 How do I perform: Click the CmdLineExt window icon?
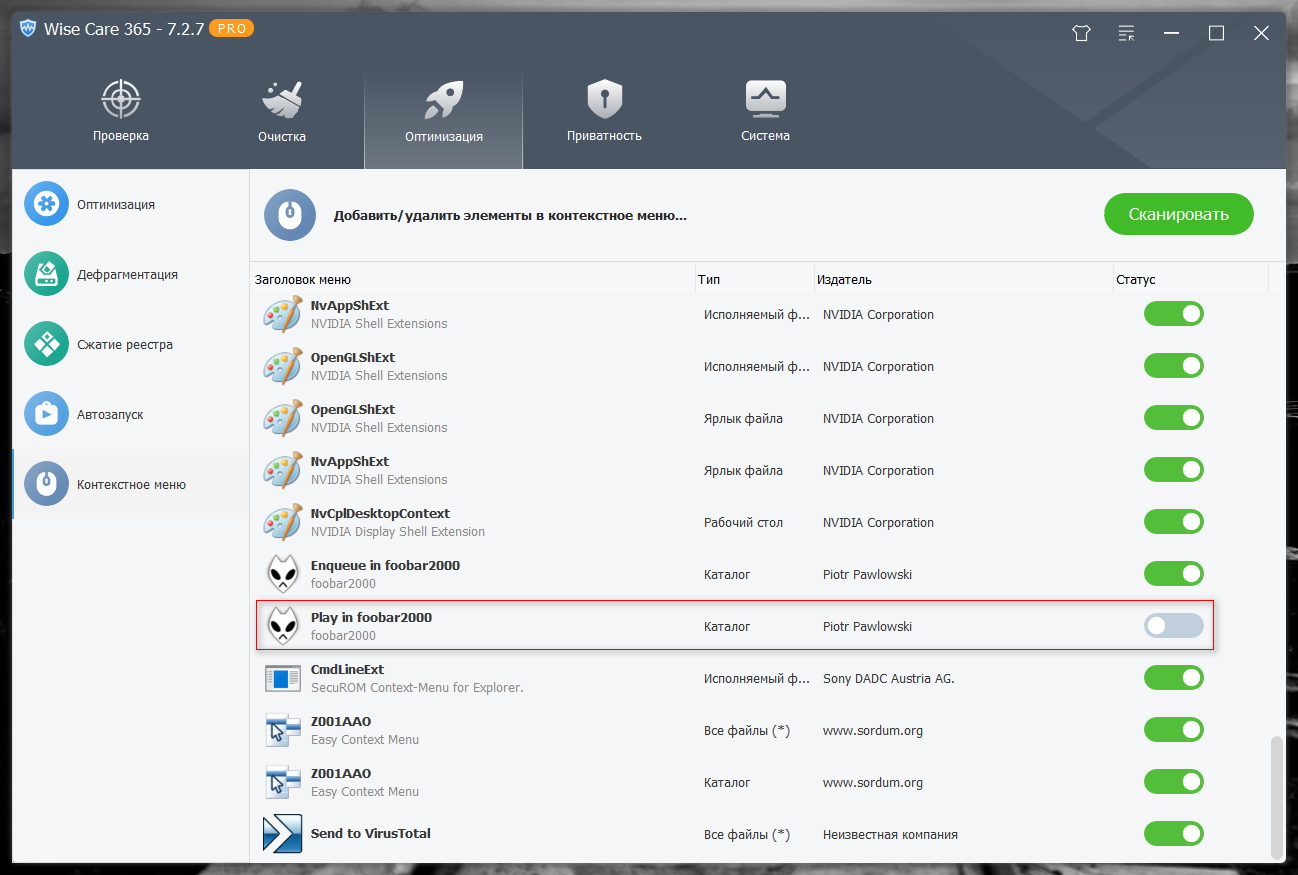coord(283,678)
